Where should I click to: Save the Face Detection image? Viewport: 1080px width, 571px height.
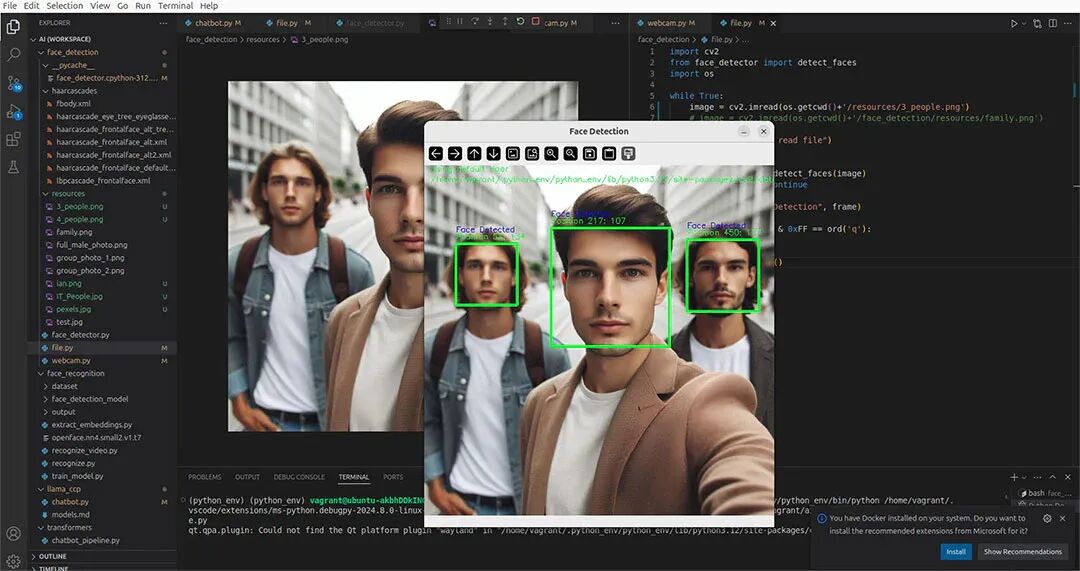coord(590,153)
